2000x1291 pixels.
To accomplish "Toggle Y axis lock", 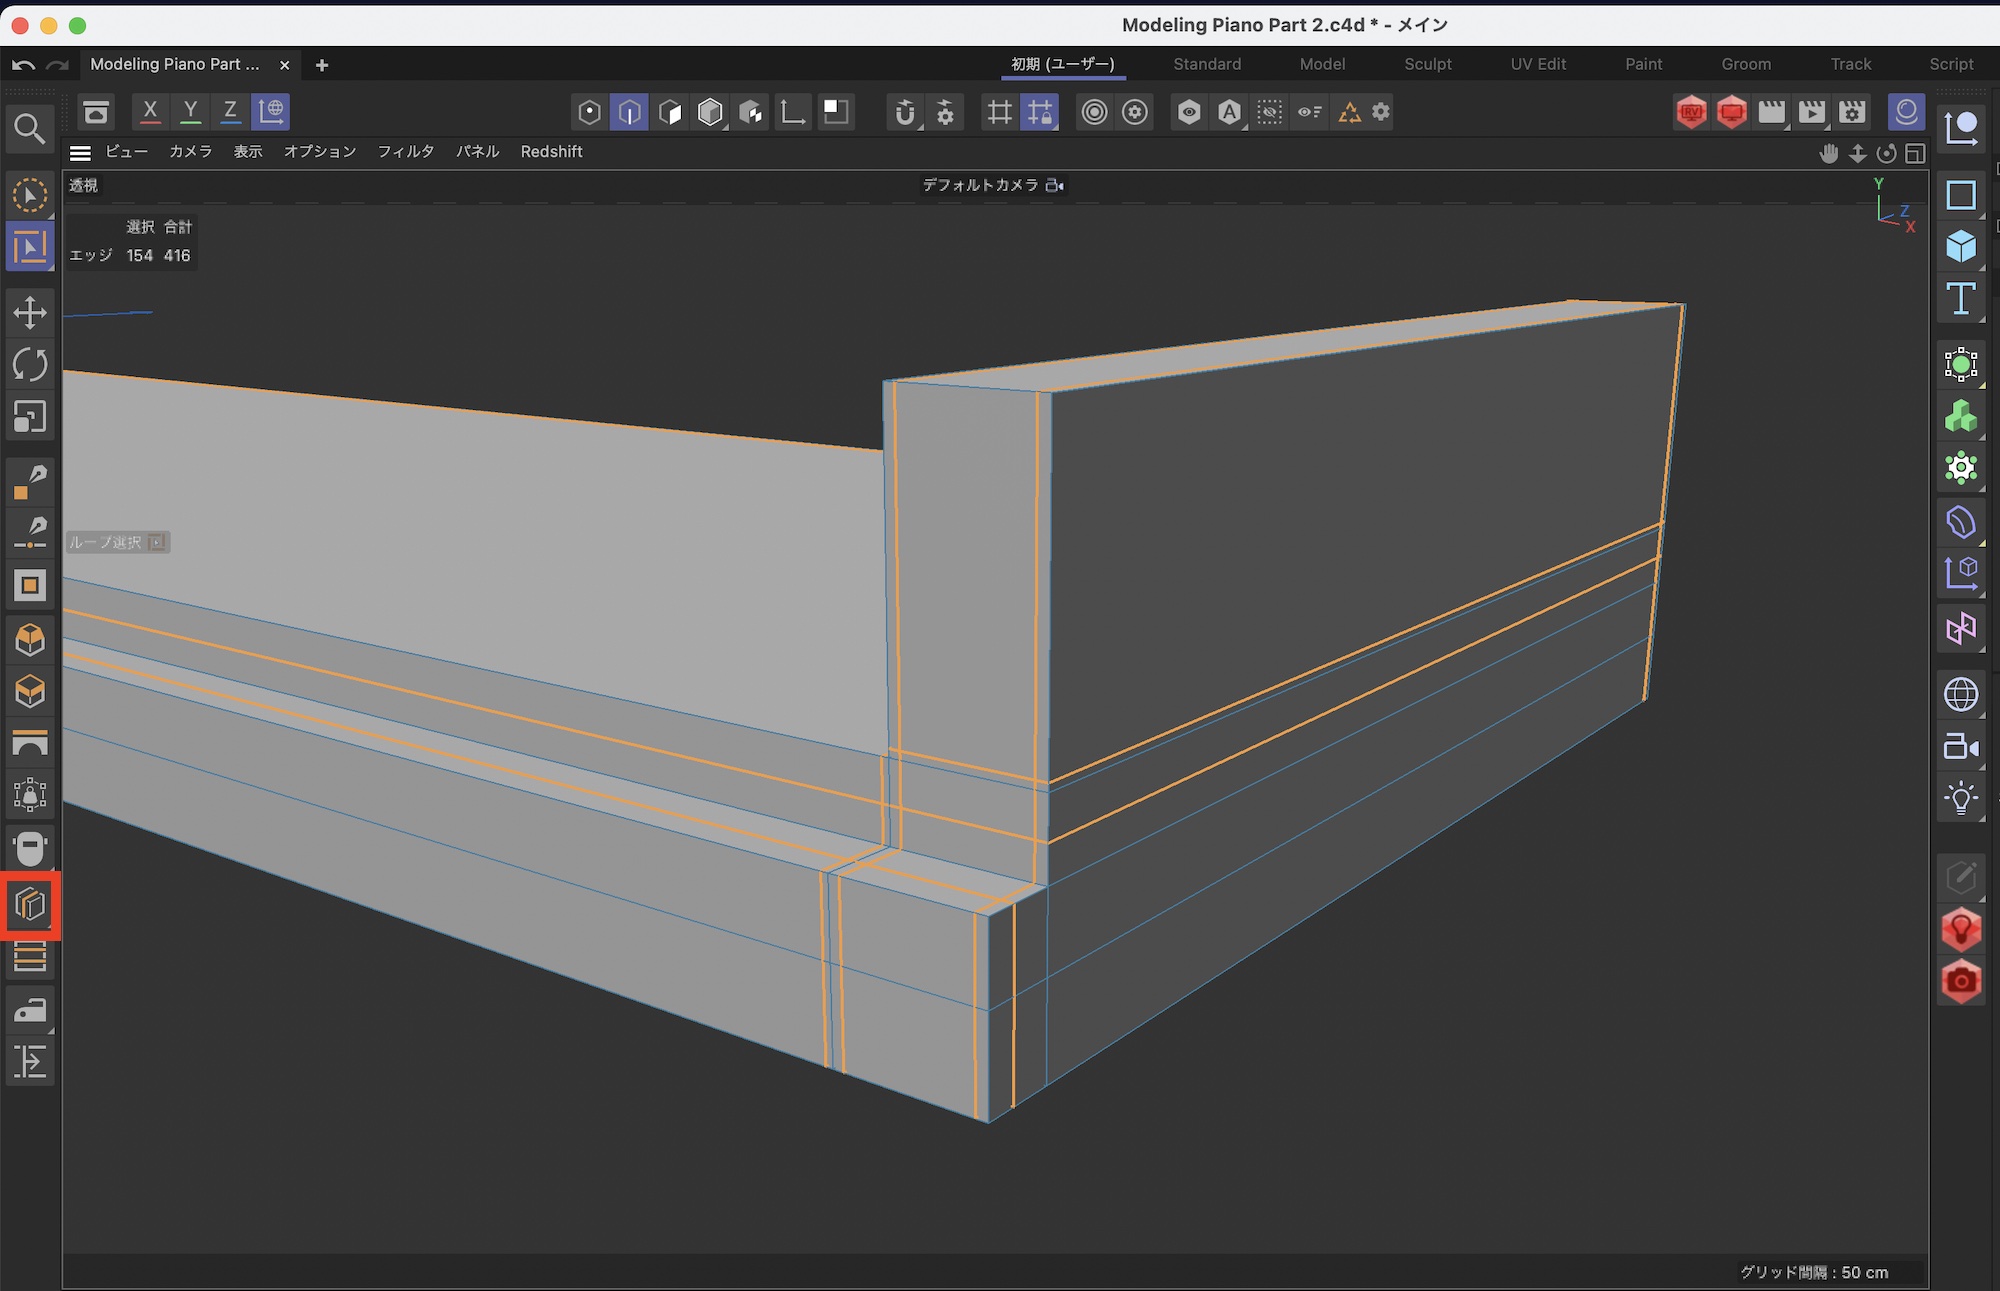I will click(x=190, y=111).
